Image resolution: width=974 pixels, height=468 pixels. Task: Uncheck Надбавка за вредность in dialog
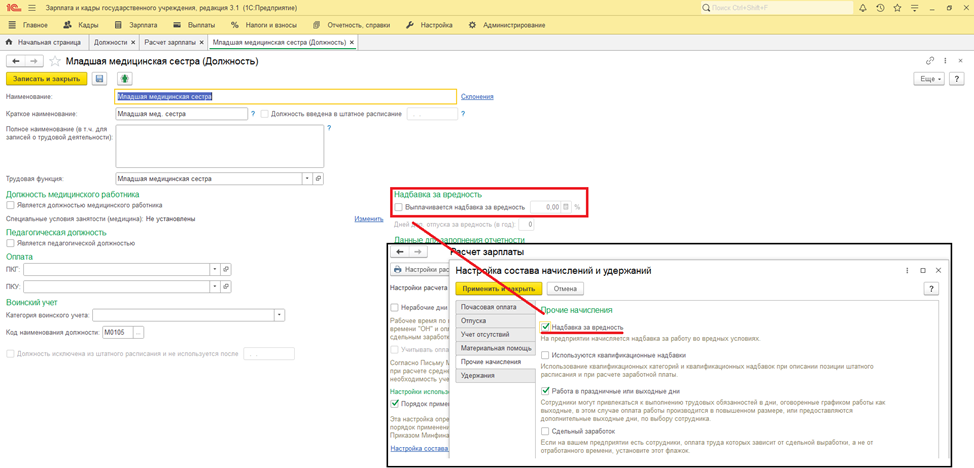click(545, 326)
